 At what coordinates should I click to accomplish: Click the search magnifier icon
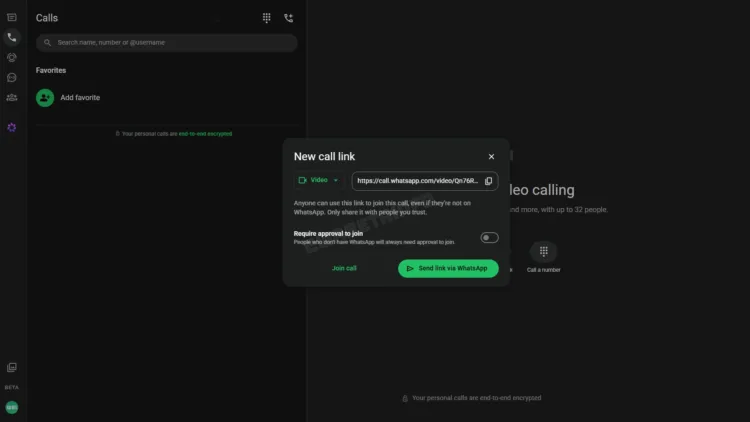click(47, 43)
